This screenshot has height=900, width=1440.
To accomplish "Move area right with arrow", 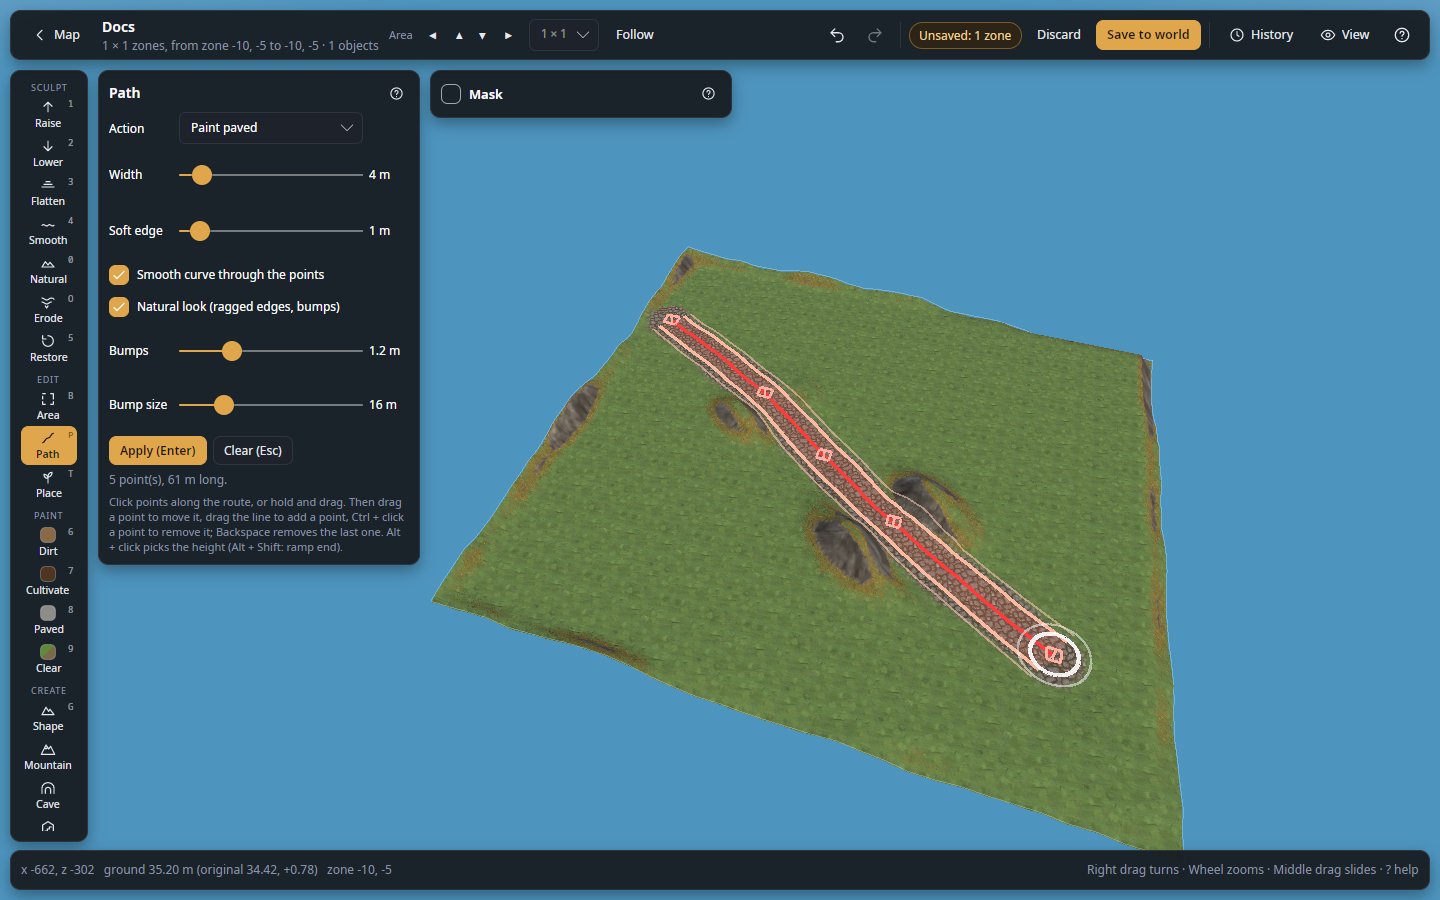I will [508, 35].
